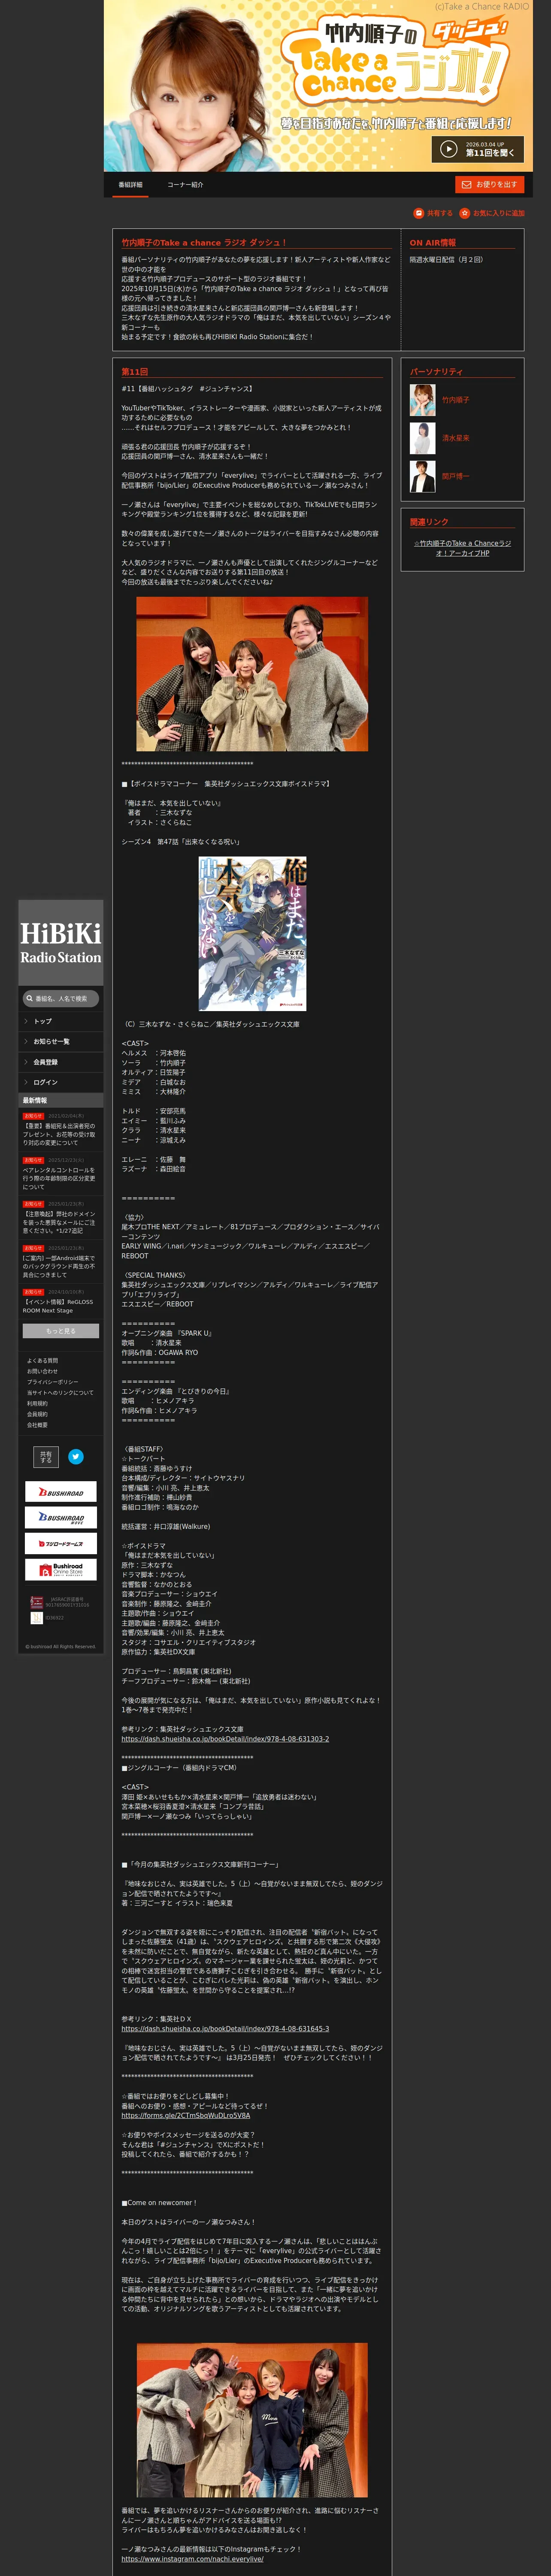Click the 俺はまだ本気を出していない book cover
The width and height of the screenshot is (551, 2576).
(252, 933)
